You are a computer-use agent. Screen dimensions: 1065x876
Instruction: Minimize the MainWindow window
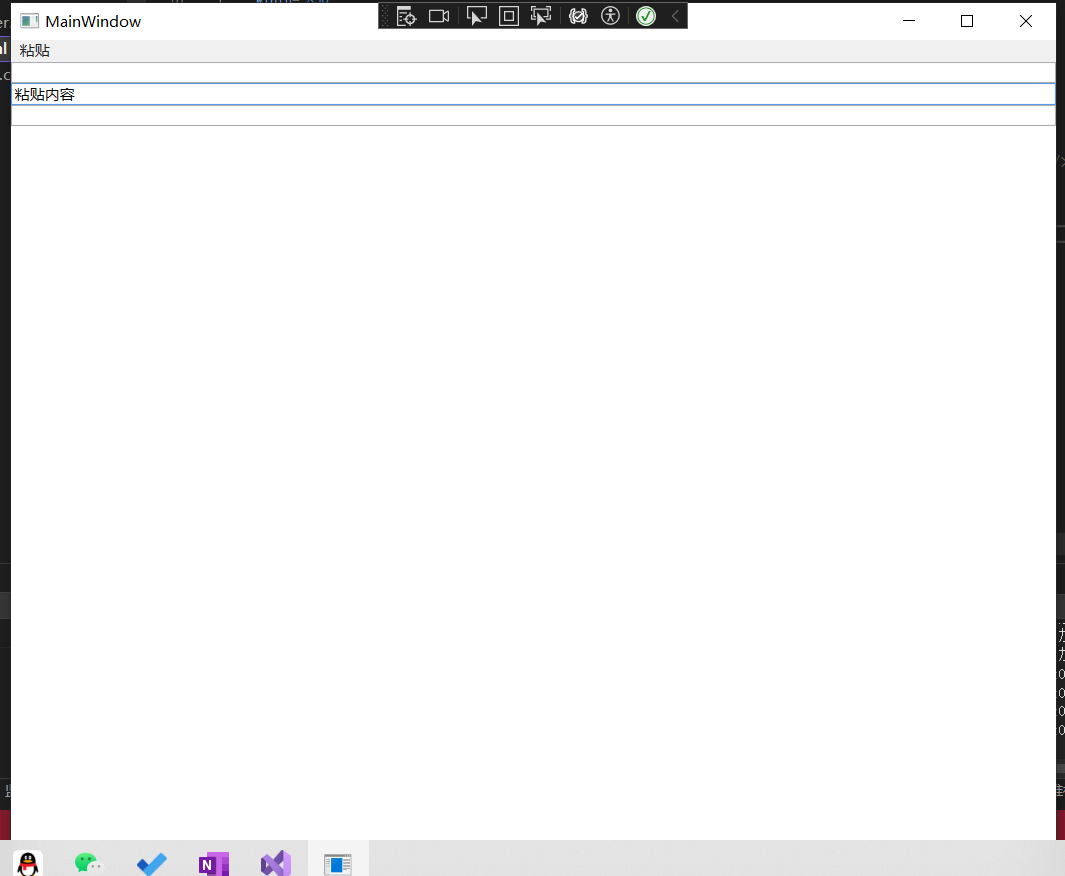909,21
